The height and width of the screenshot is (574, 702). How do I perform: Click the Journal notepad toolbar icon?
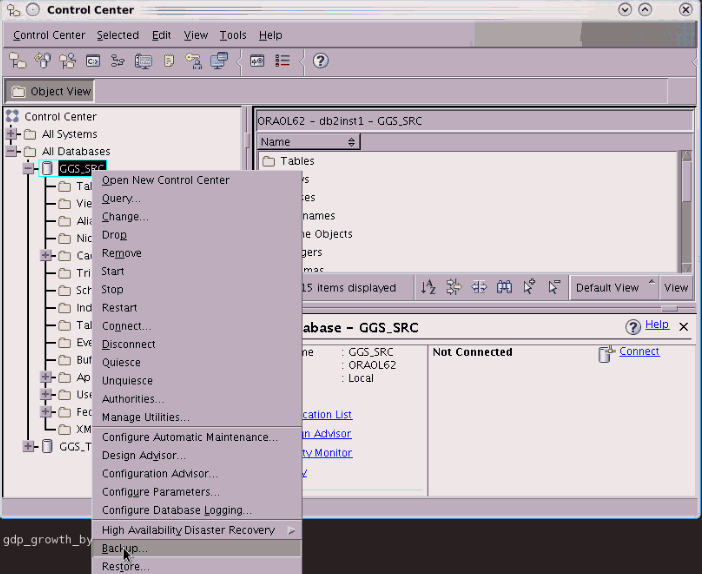169,61
